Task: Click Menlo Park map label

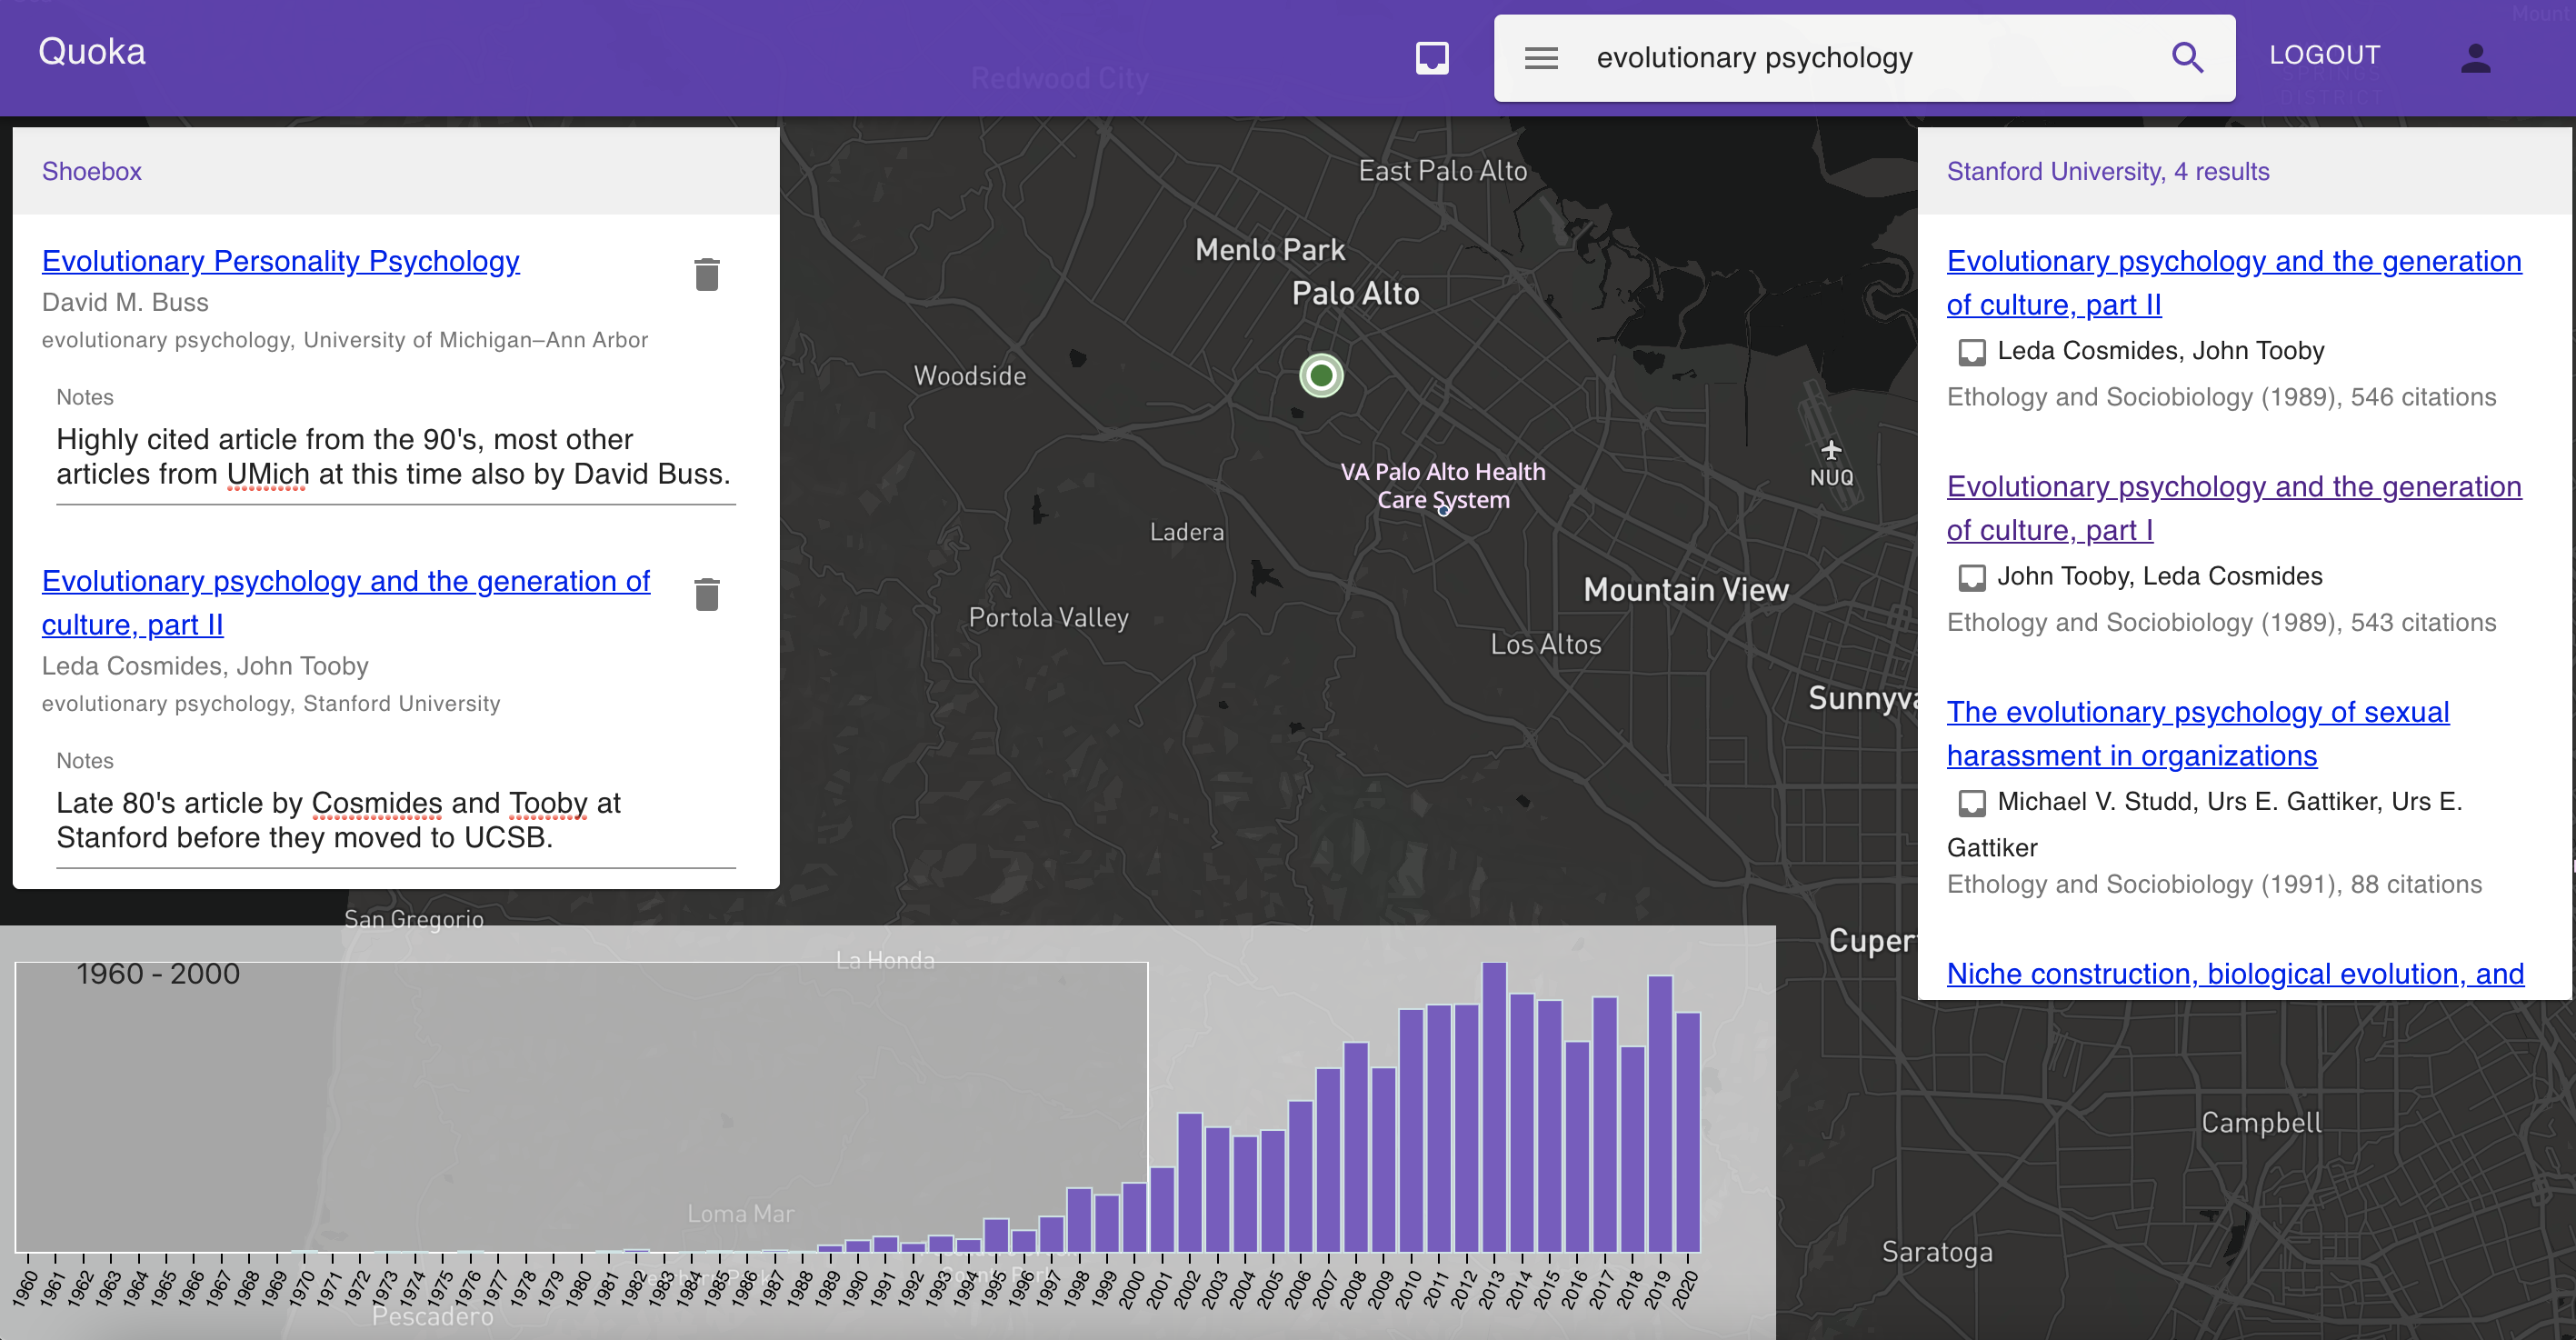Action: click(x=1270, y=249)
